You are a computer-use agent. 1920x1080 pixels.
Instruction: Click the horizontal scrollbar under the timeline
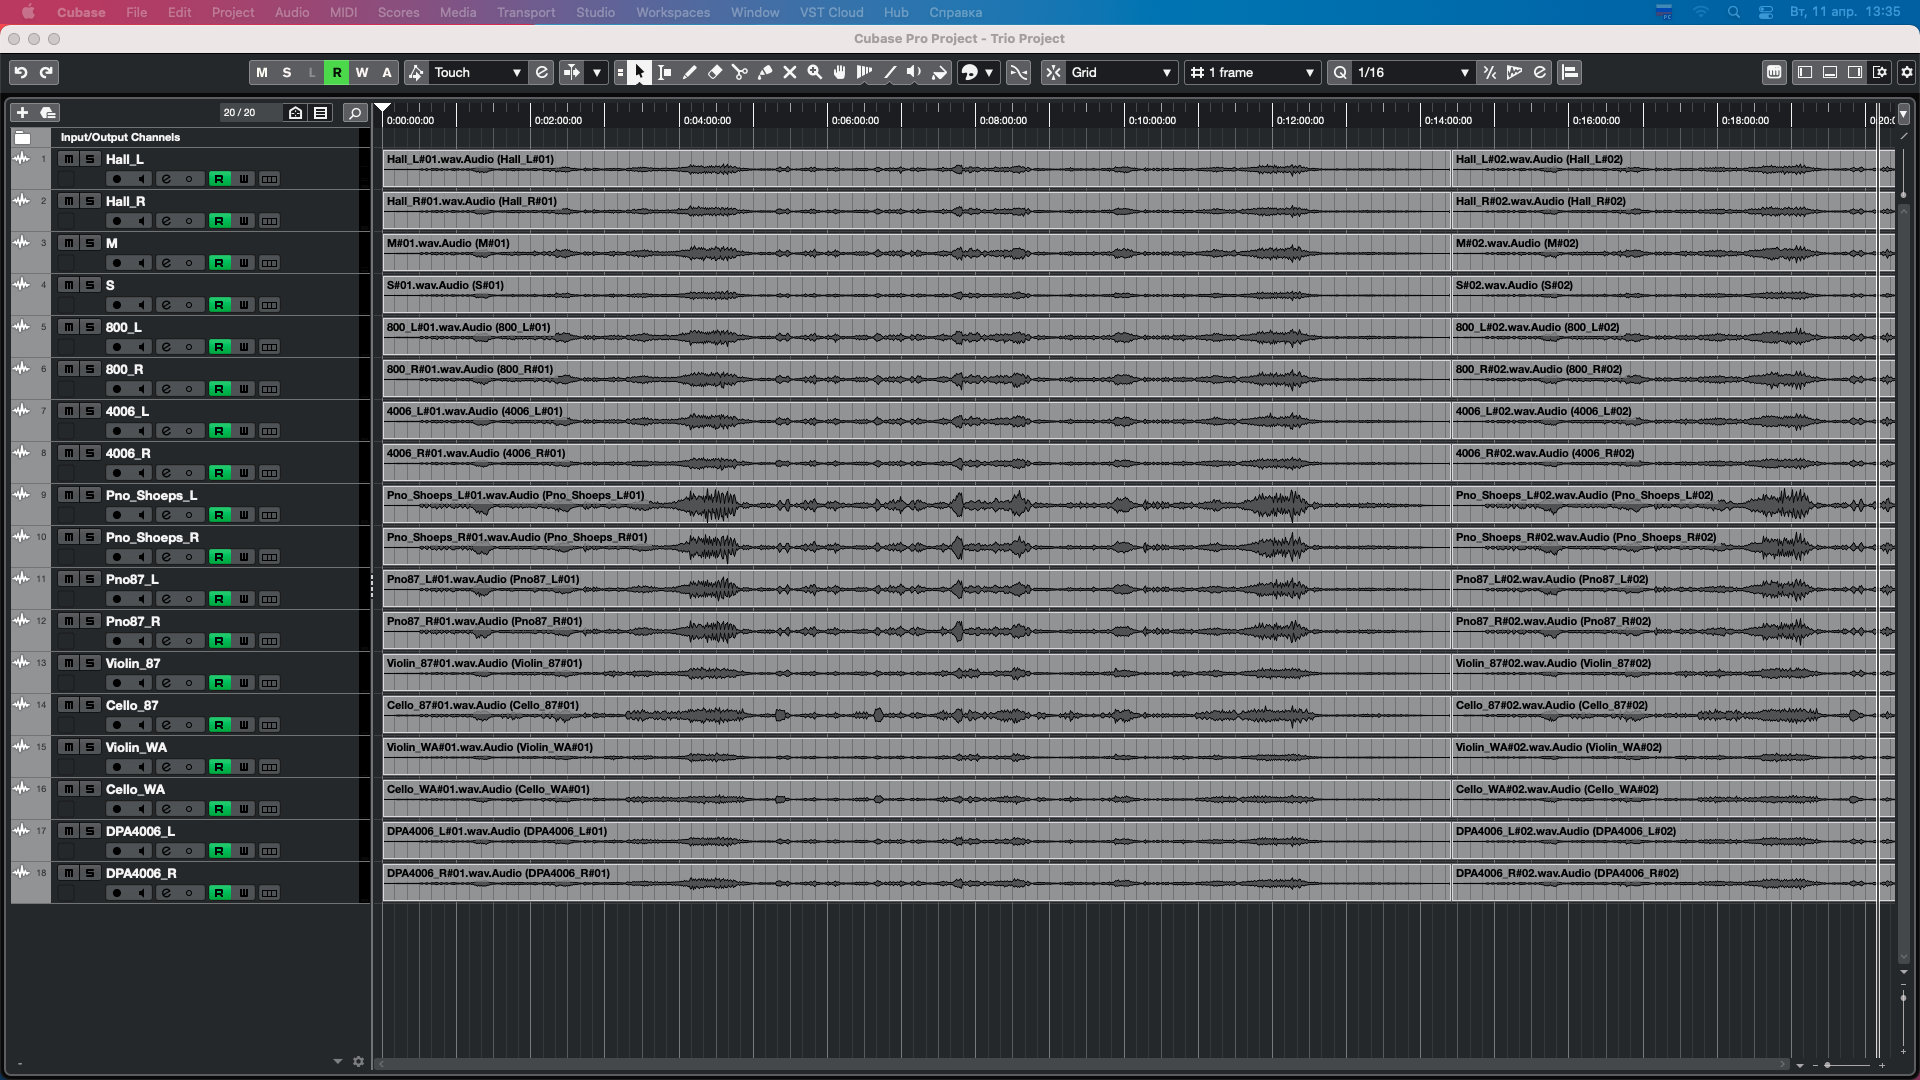tap(1082, 1064)
